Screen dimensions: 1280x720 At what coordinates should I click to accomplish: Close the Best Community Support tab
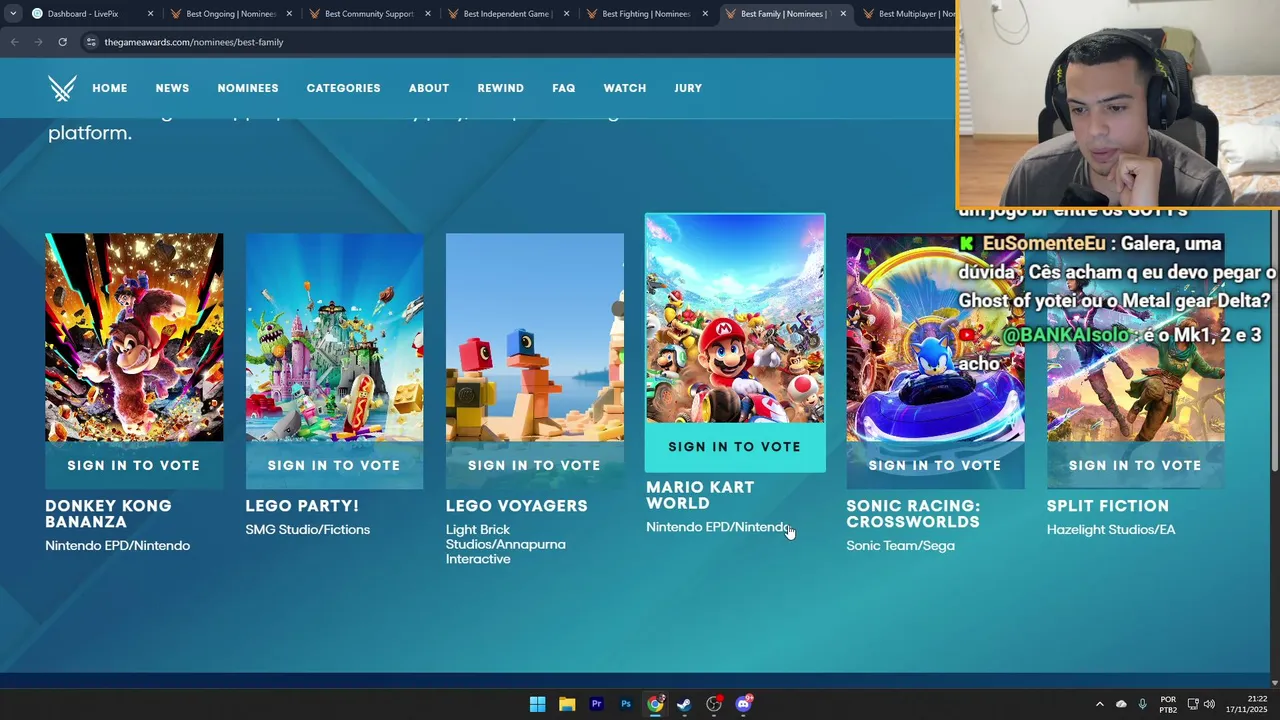click(428, 14)
